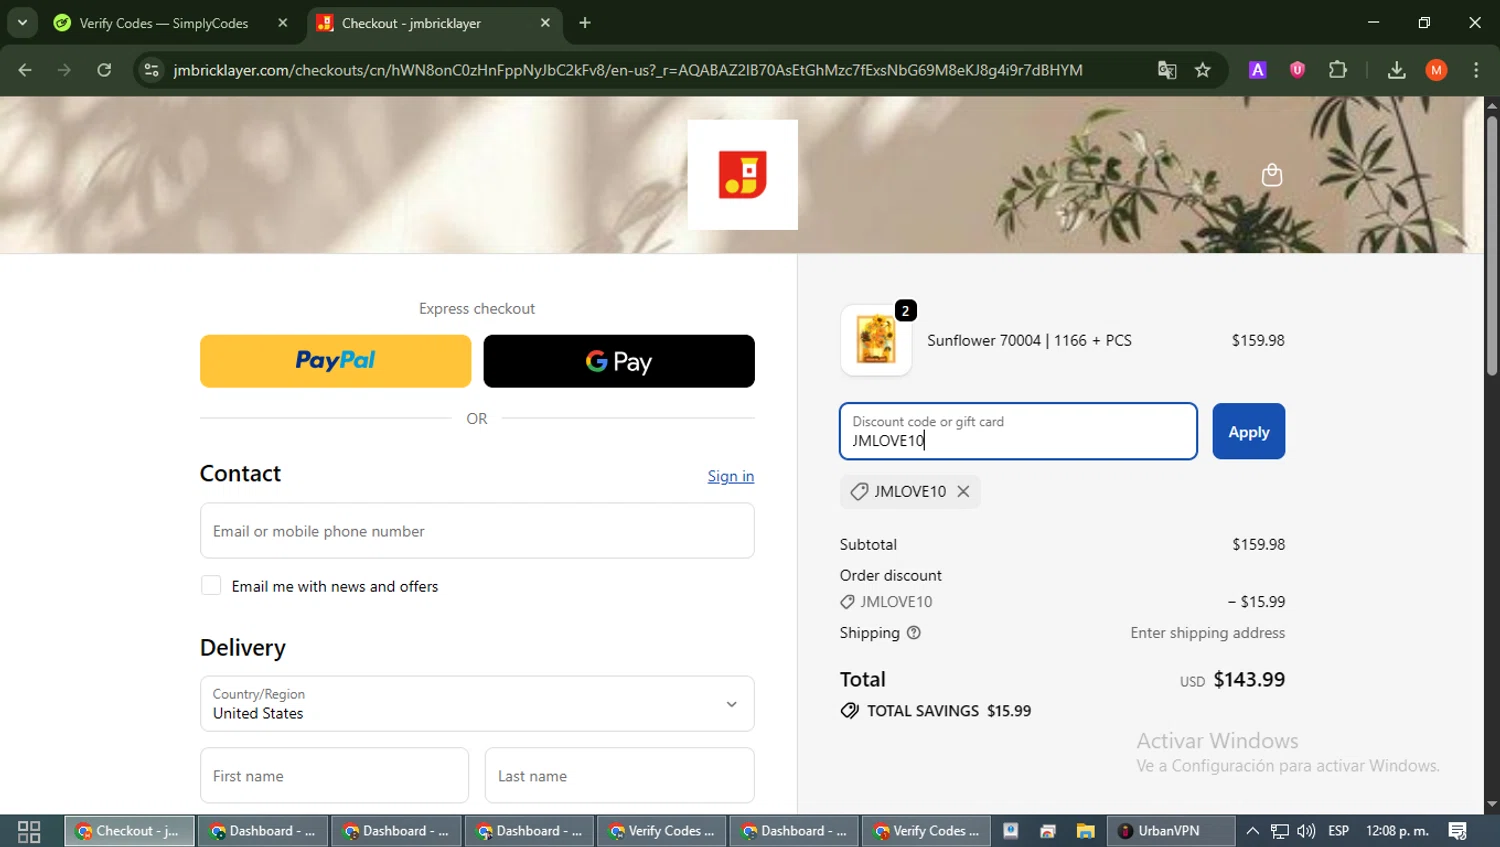
Task: Click the taskbar clock 12:08 p. m.
Action: (1397, 831)
